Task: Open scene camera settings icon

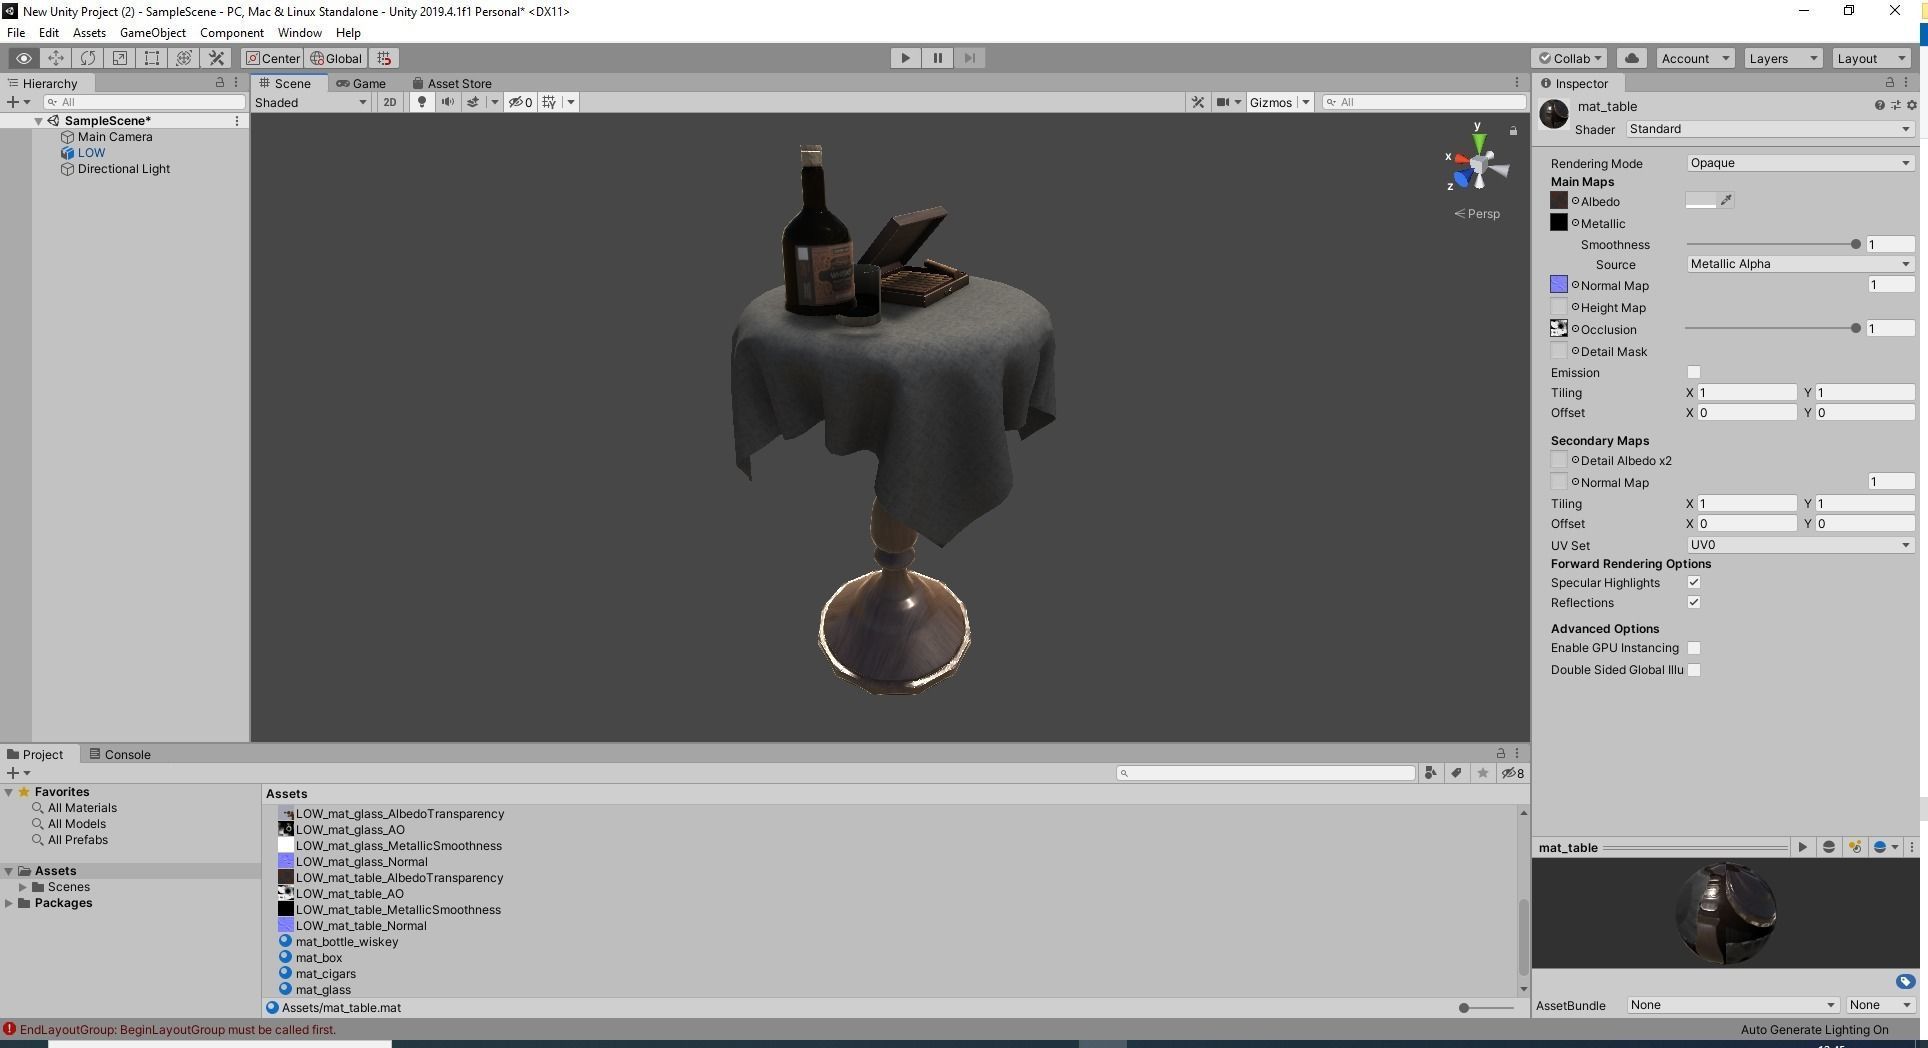Action: pos(1222,102)
